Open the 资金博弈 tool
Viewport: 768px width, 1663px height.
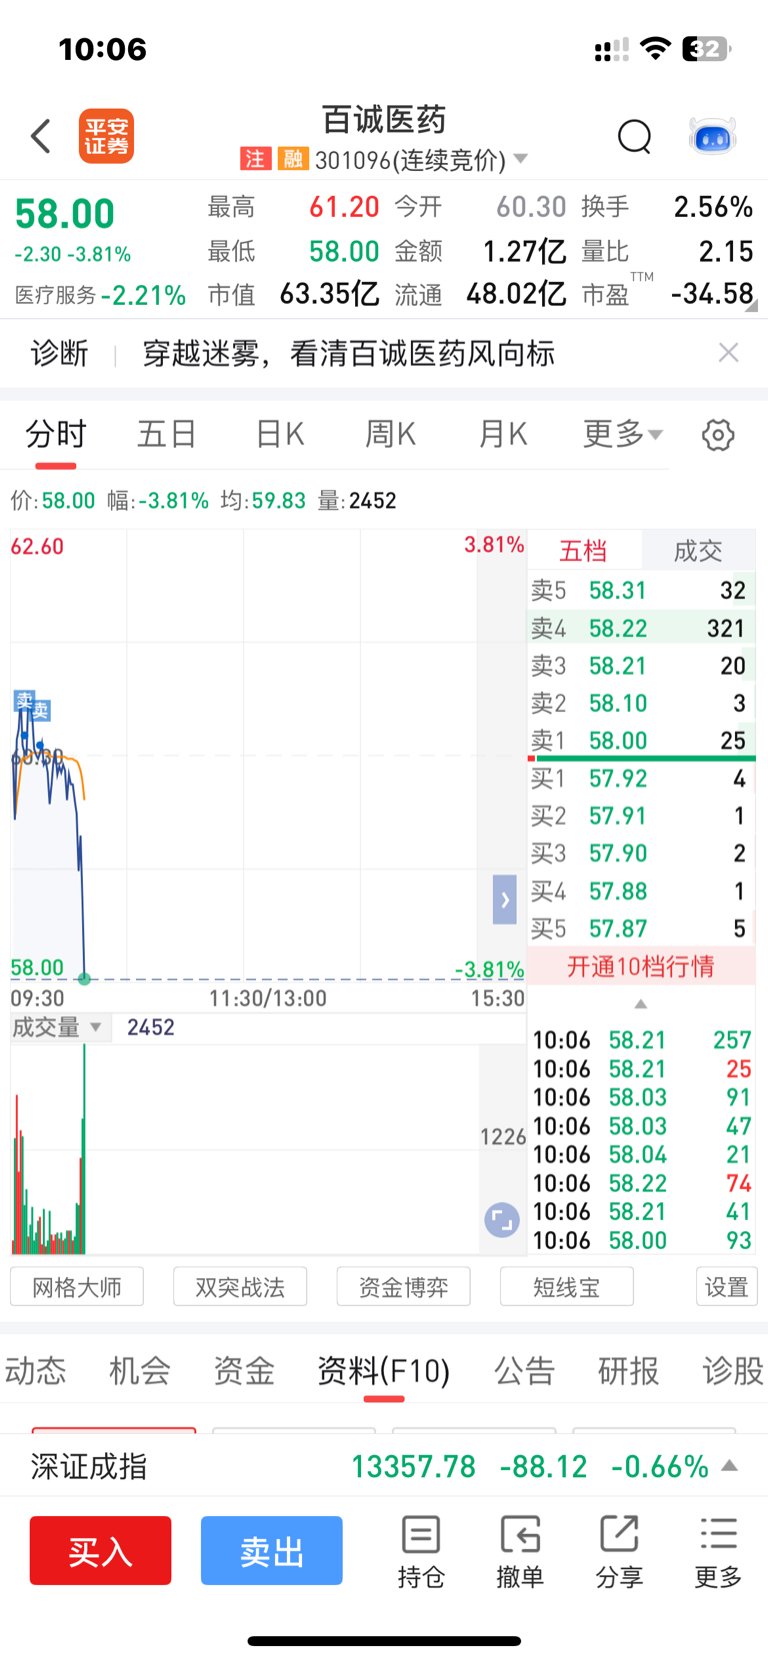(x=403, y=1286)
